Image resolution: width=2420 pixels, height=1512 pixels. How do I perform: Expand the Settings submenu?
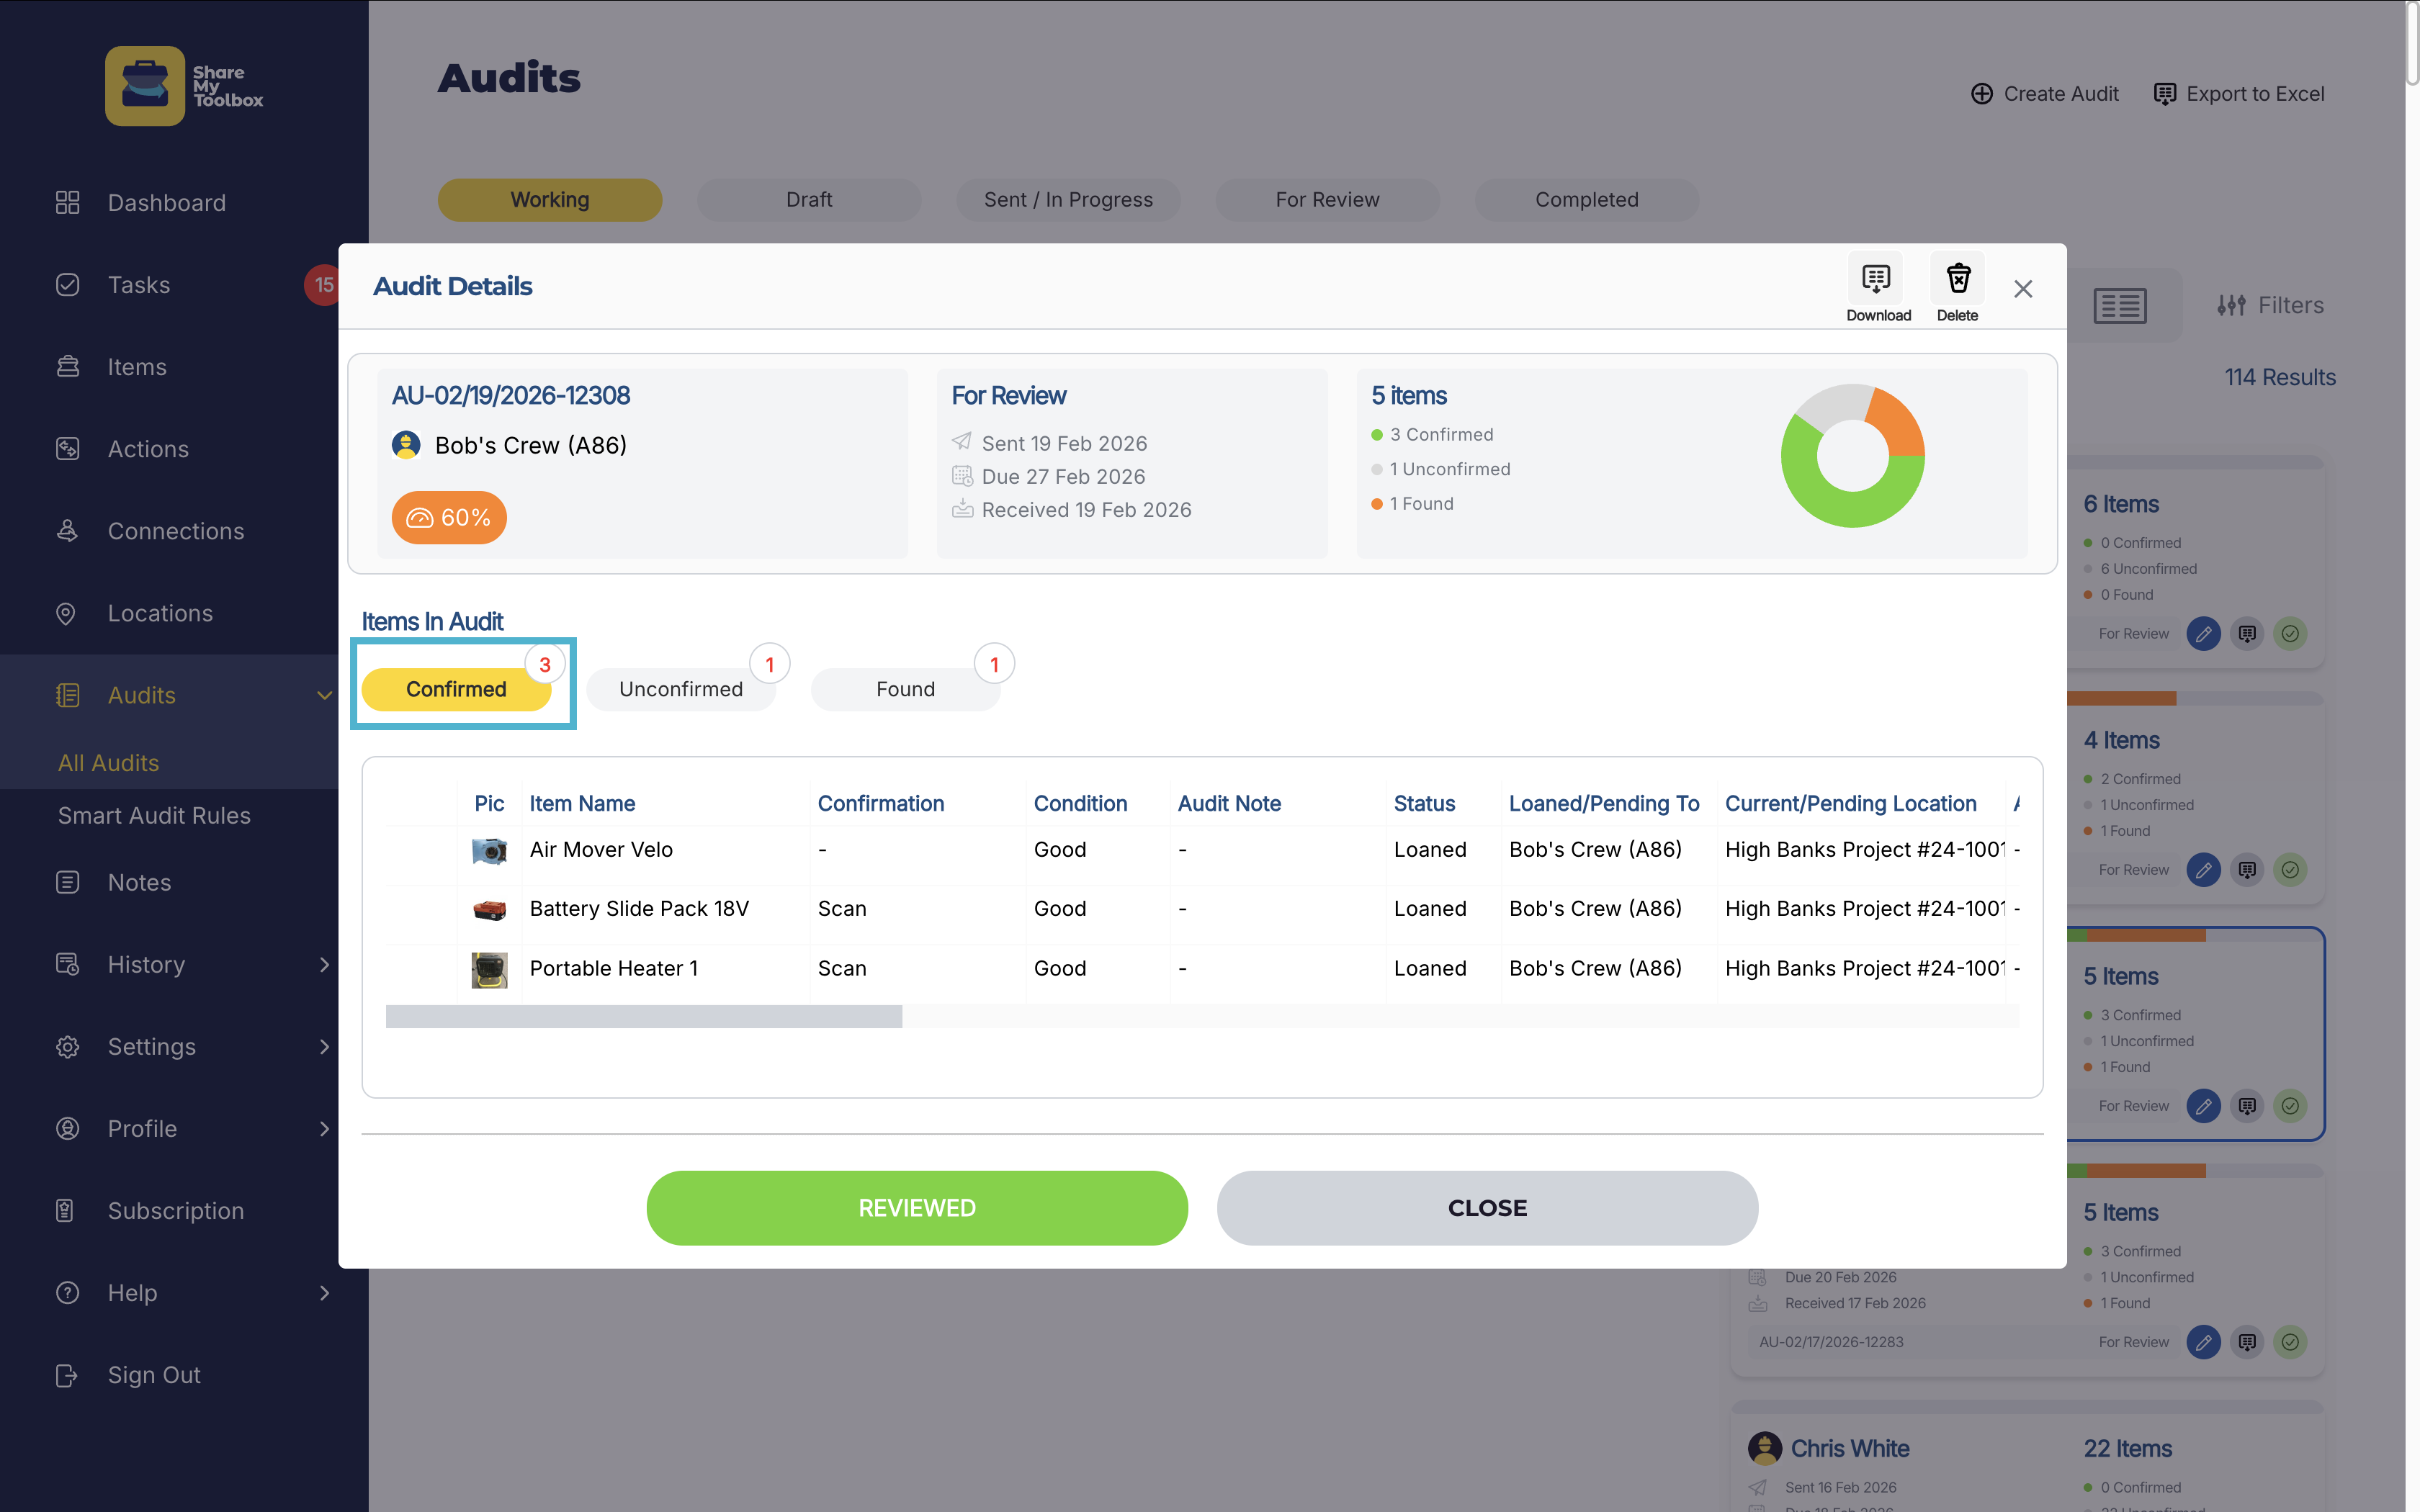point(324,1046)
